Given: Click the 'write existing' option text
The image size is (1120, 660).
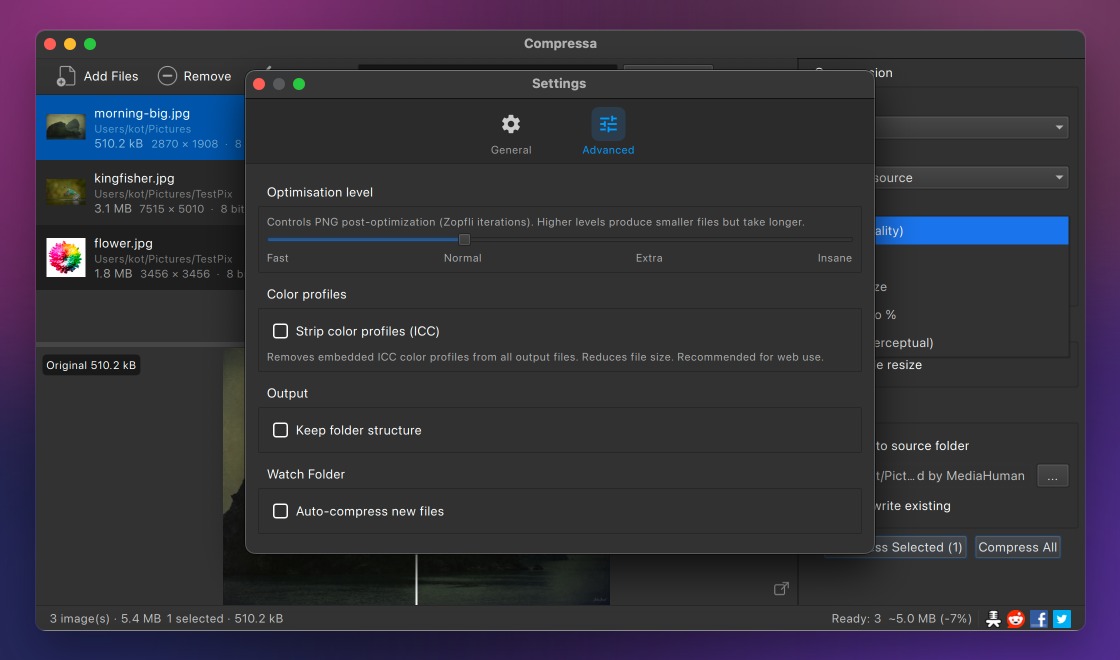Looking at the screenshot, I should [913, 506].
